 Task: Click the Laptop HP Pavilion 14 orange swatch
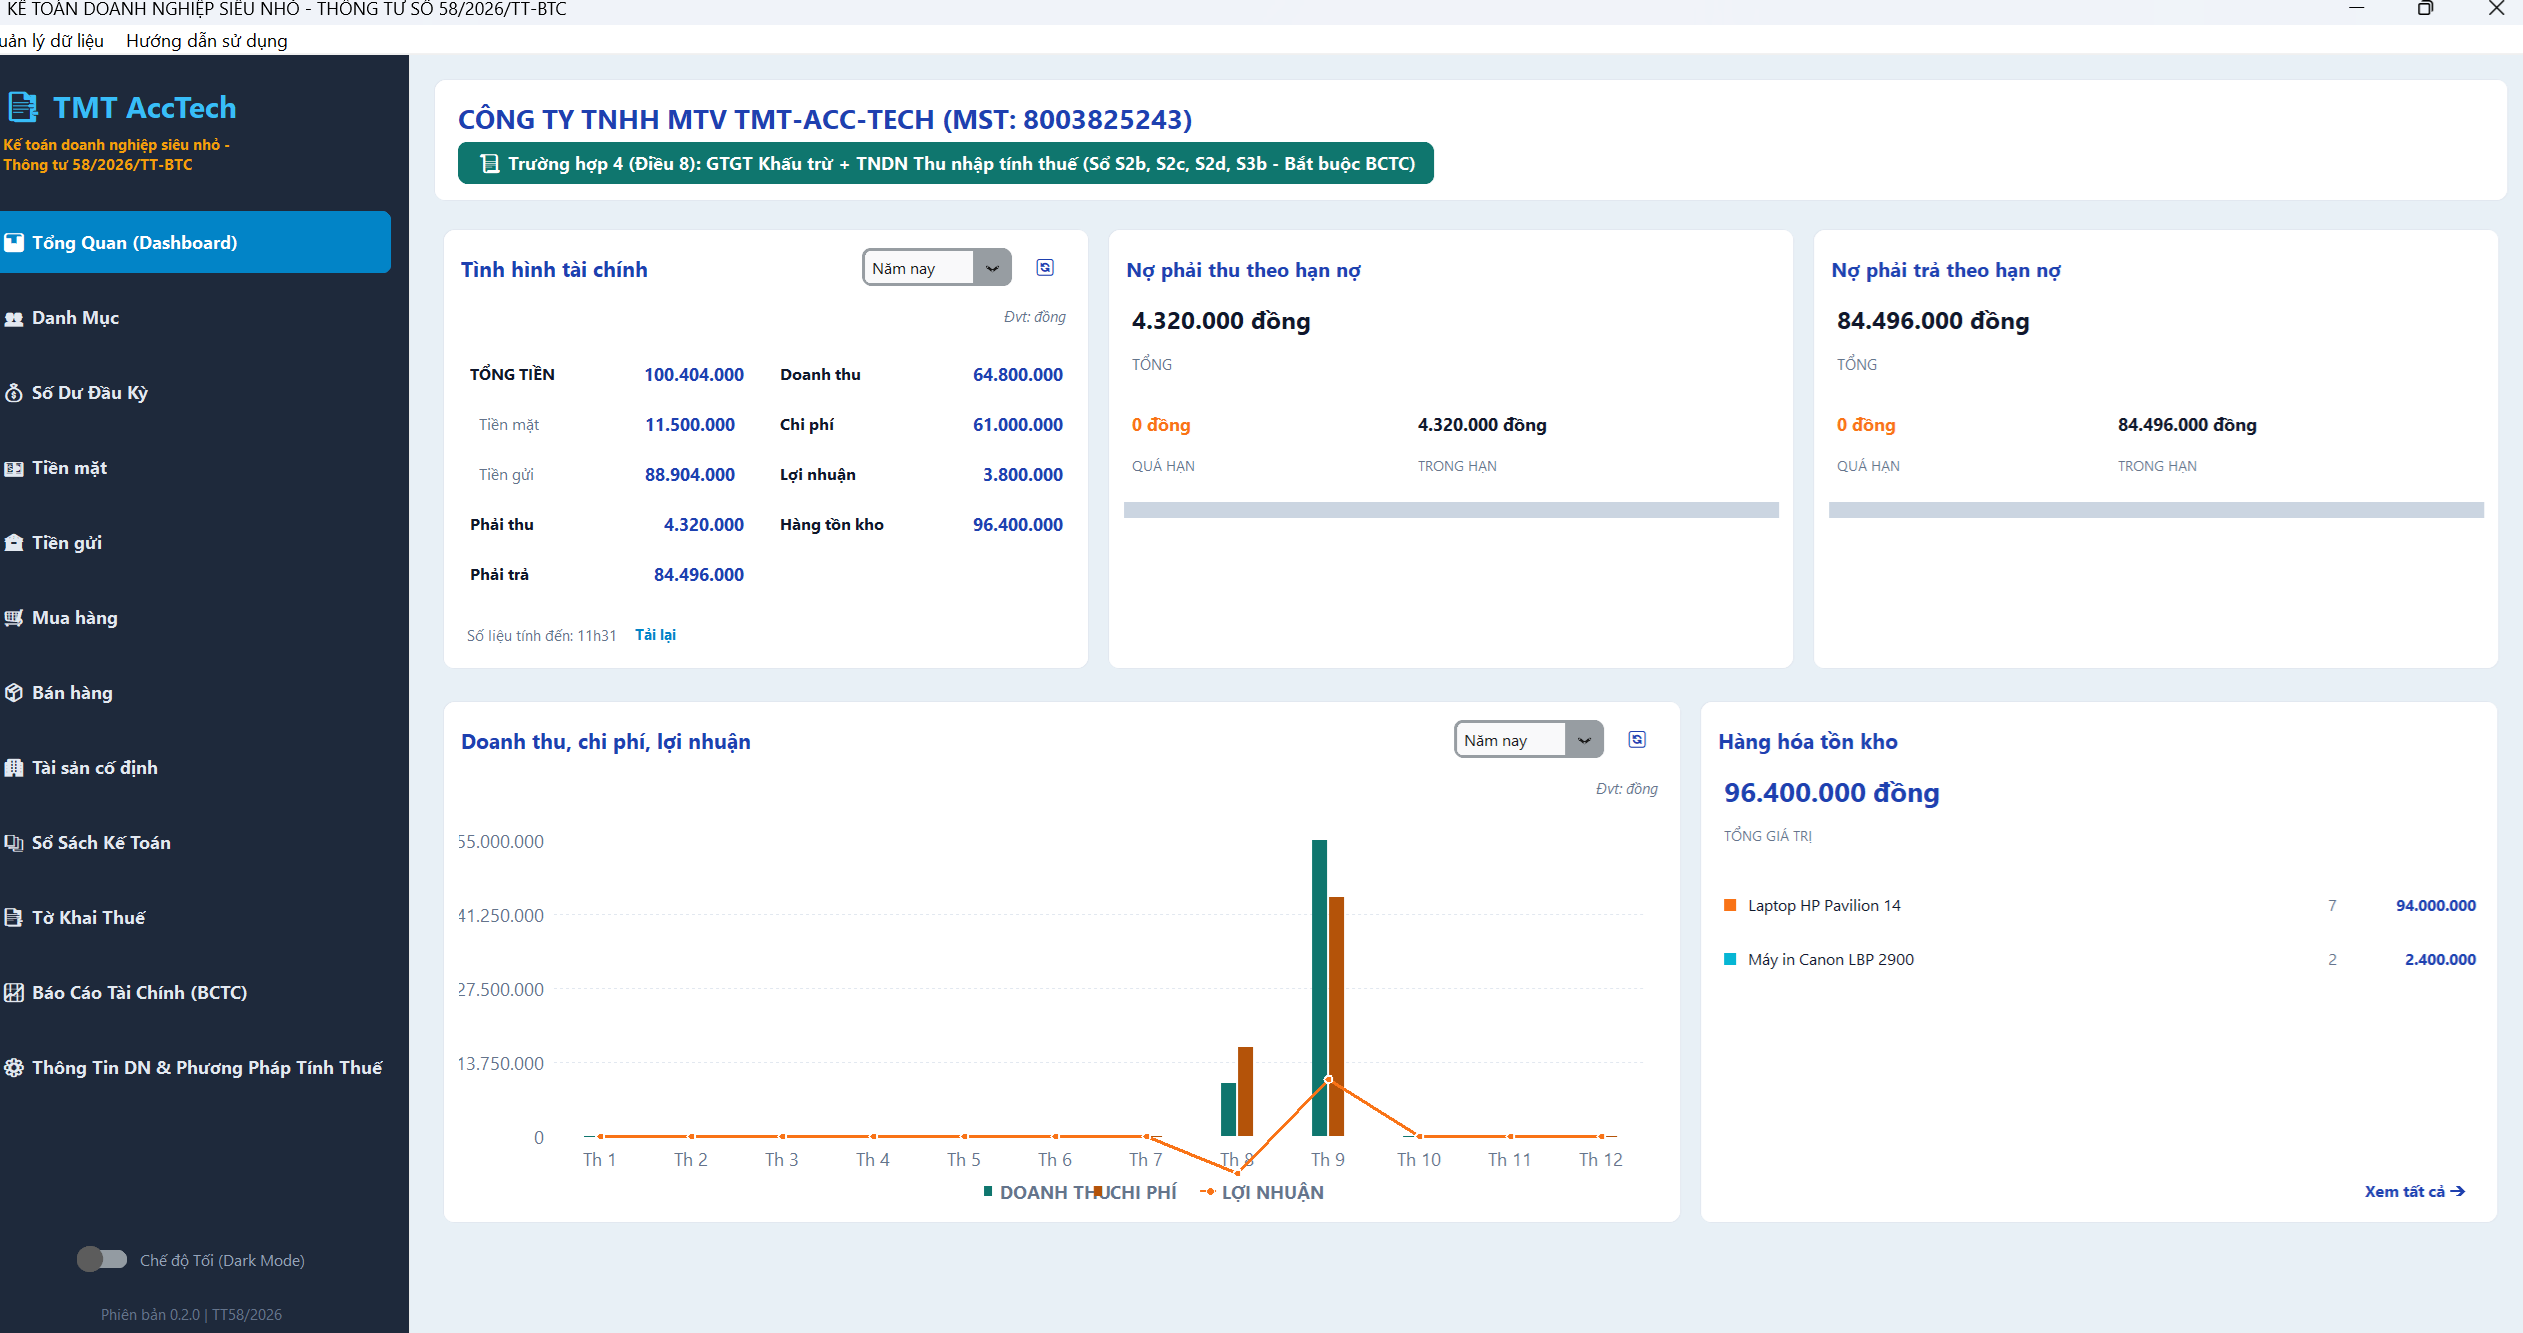1730,905
